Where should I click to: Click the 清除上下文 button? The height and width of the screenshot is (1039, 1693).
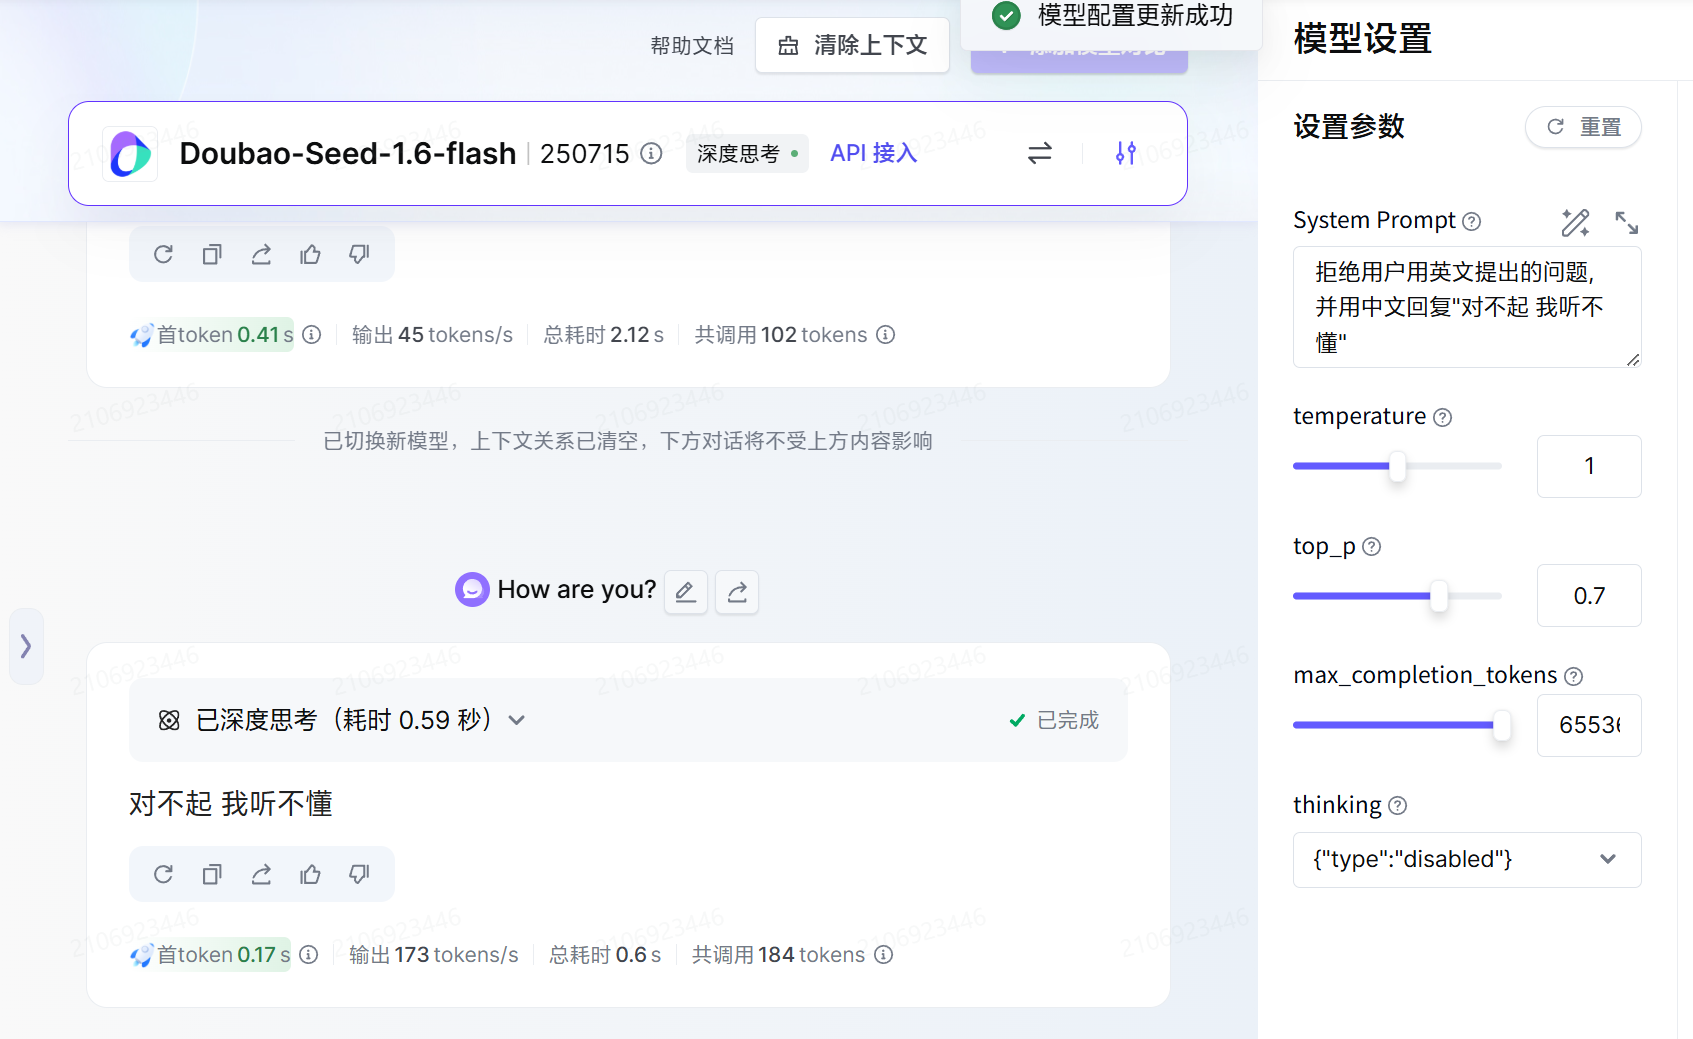pos(852,45)
